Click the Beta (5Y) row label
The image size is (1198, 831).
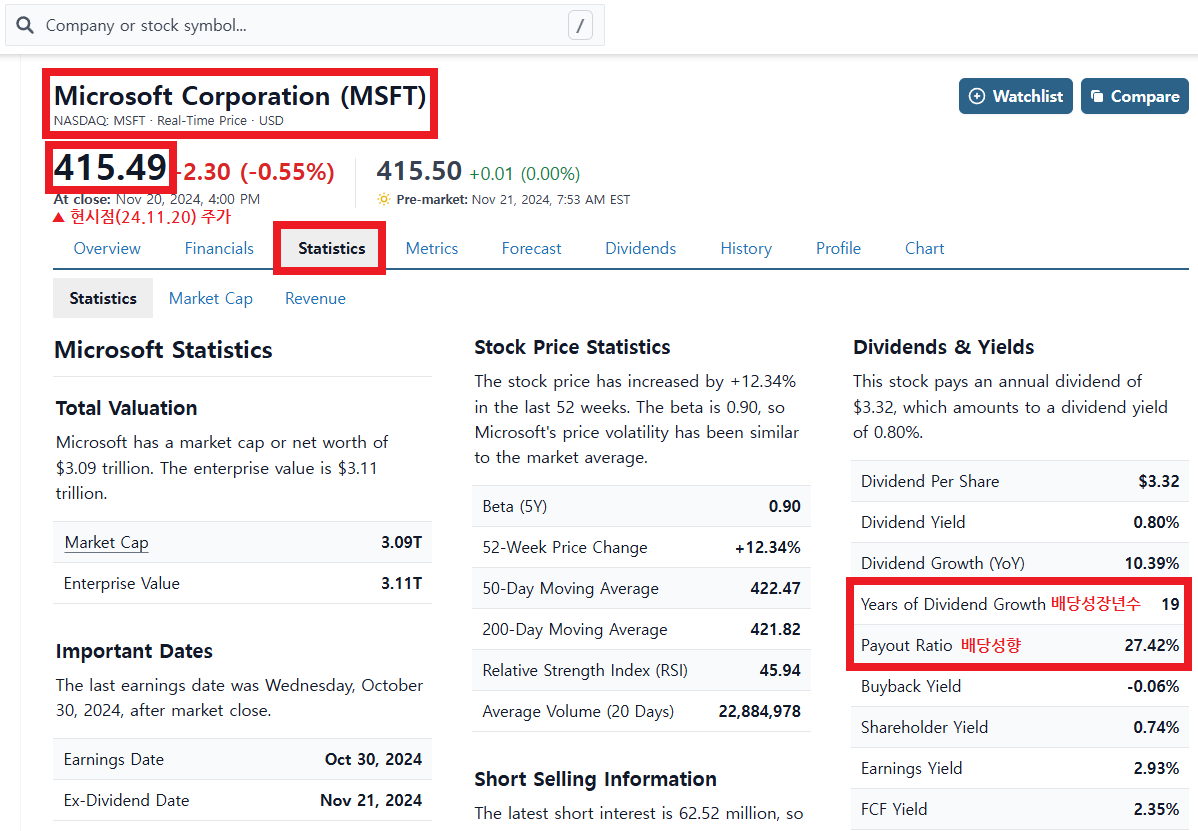(514, 506)
